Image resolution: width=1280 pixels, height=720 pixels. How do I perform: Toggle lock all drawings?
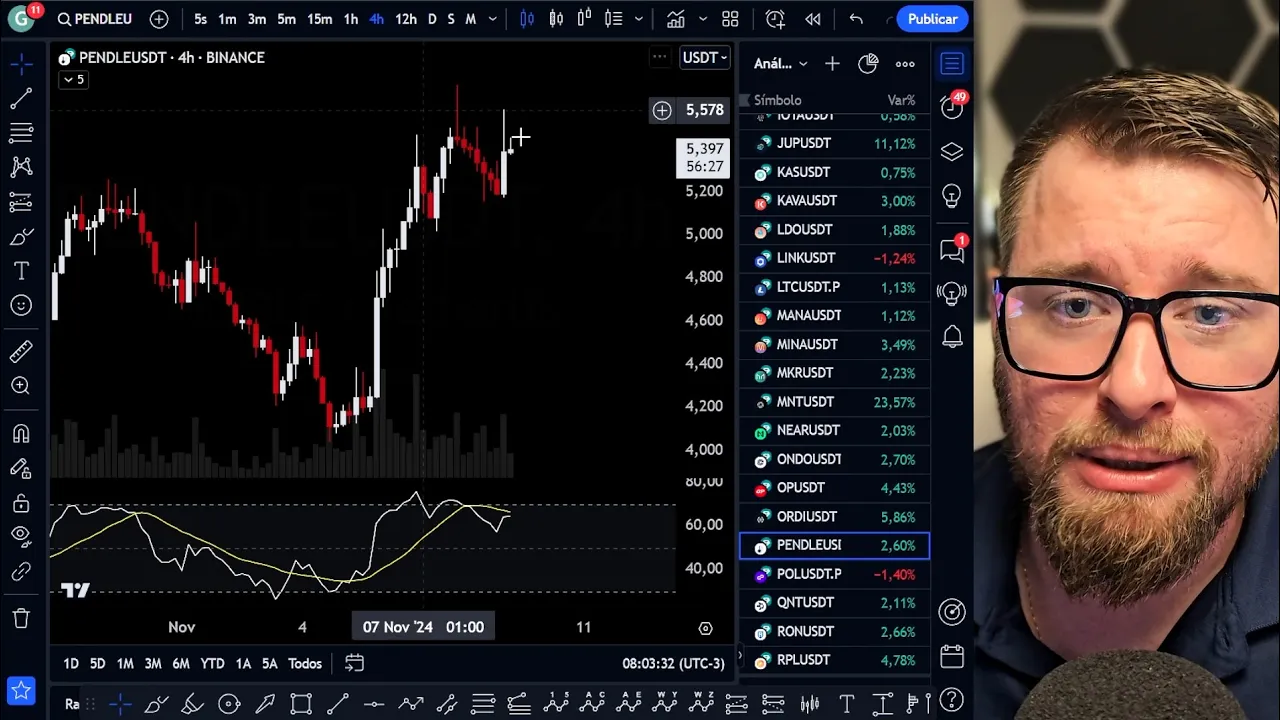[x=21, y=503]
